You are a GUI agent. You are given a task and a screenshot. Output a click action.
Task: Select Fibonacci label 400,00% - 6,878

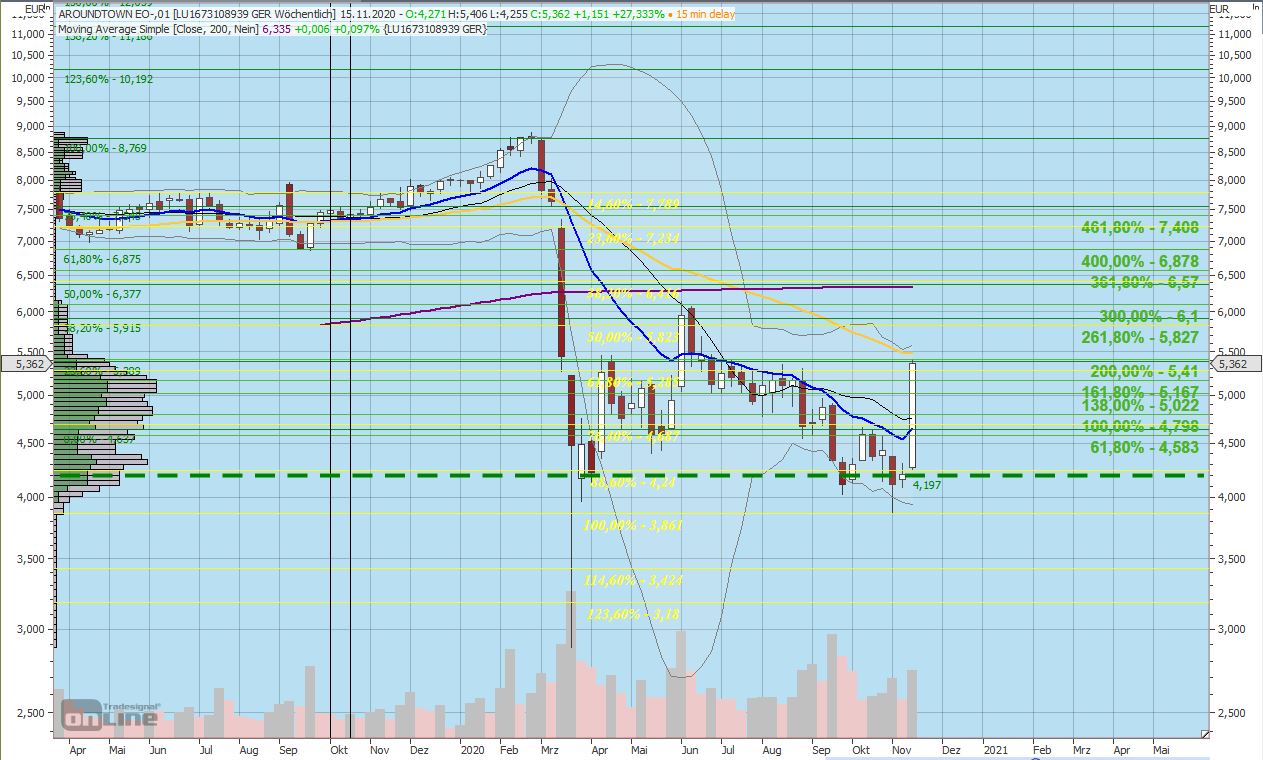coord(1139,261)
